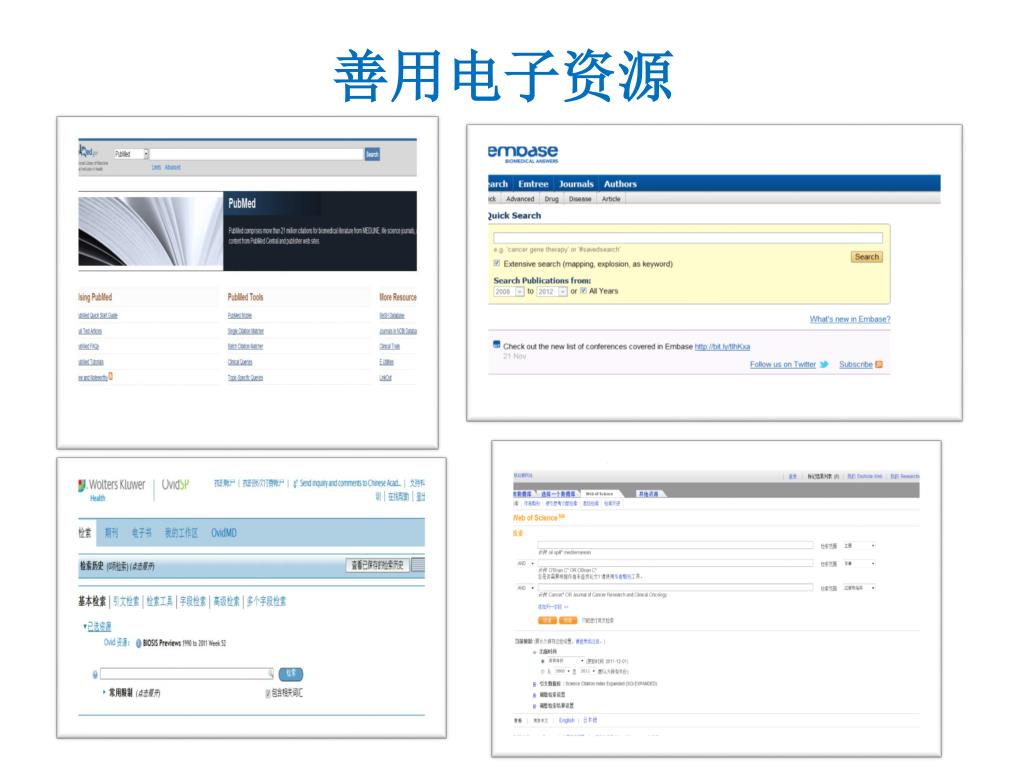The height and width of the screenshot is (768, 1024).
Task: Open the PubMed Mobile link
Action: coord(240,315)
